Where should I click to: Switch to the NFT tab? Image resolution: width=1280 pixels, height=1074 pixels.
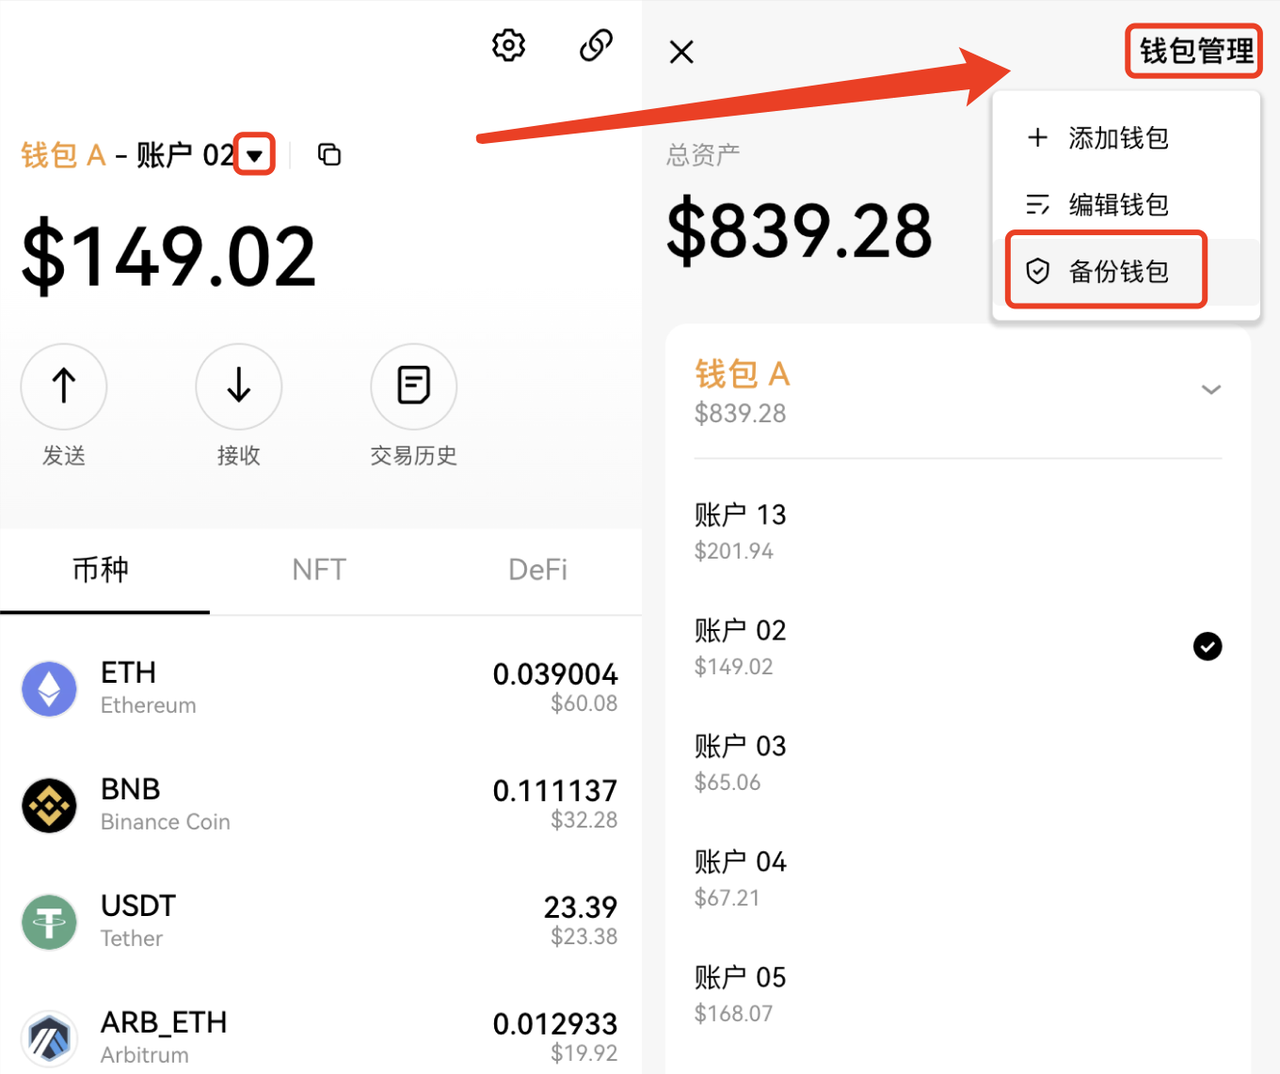click(x=319, y=569)
